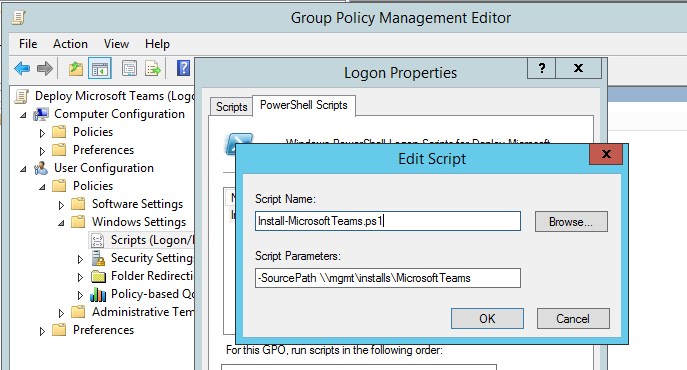Click the Security Settings lock icon
Viewport: 687px width, 370px height.
coord(99,258)
